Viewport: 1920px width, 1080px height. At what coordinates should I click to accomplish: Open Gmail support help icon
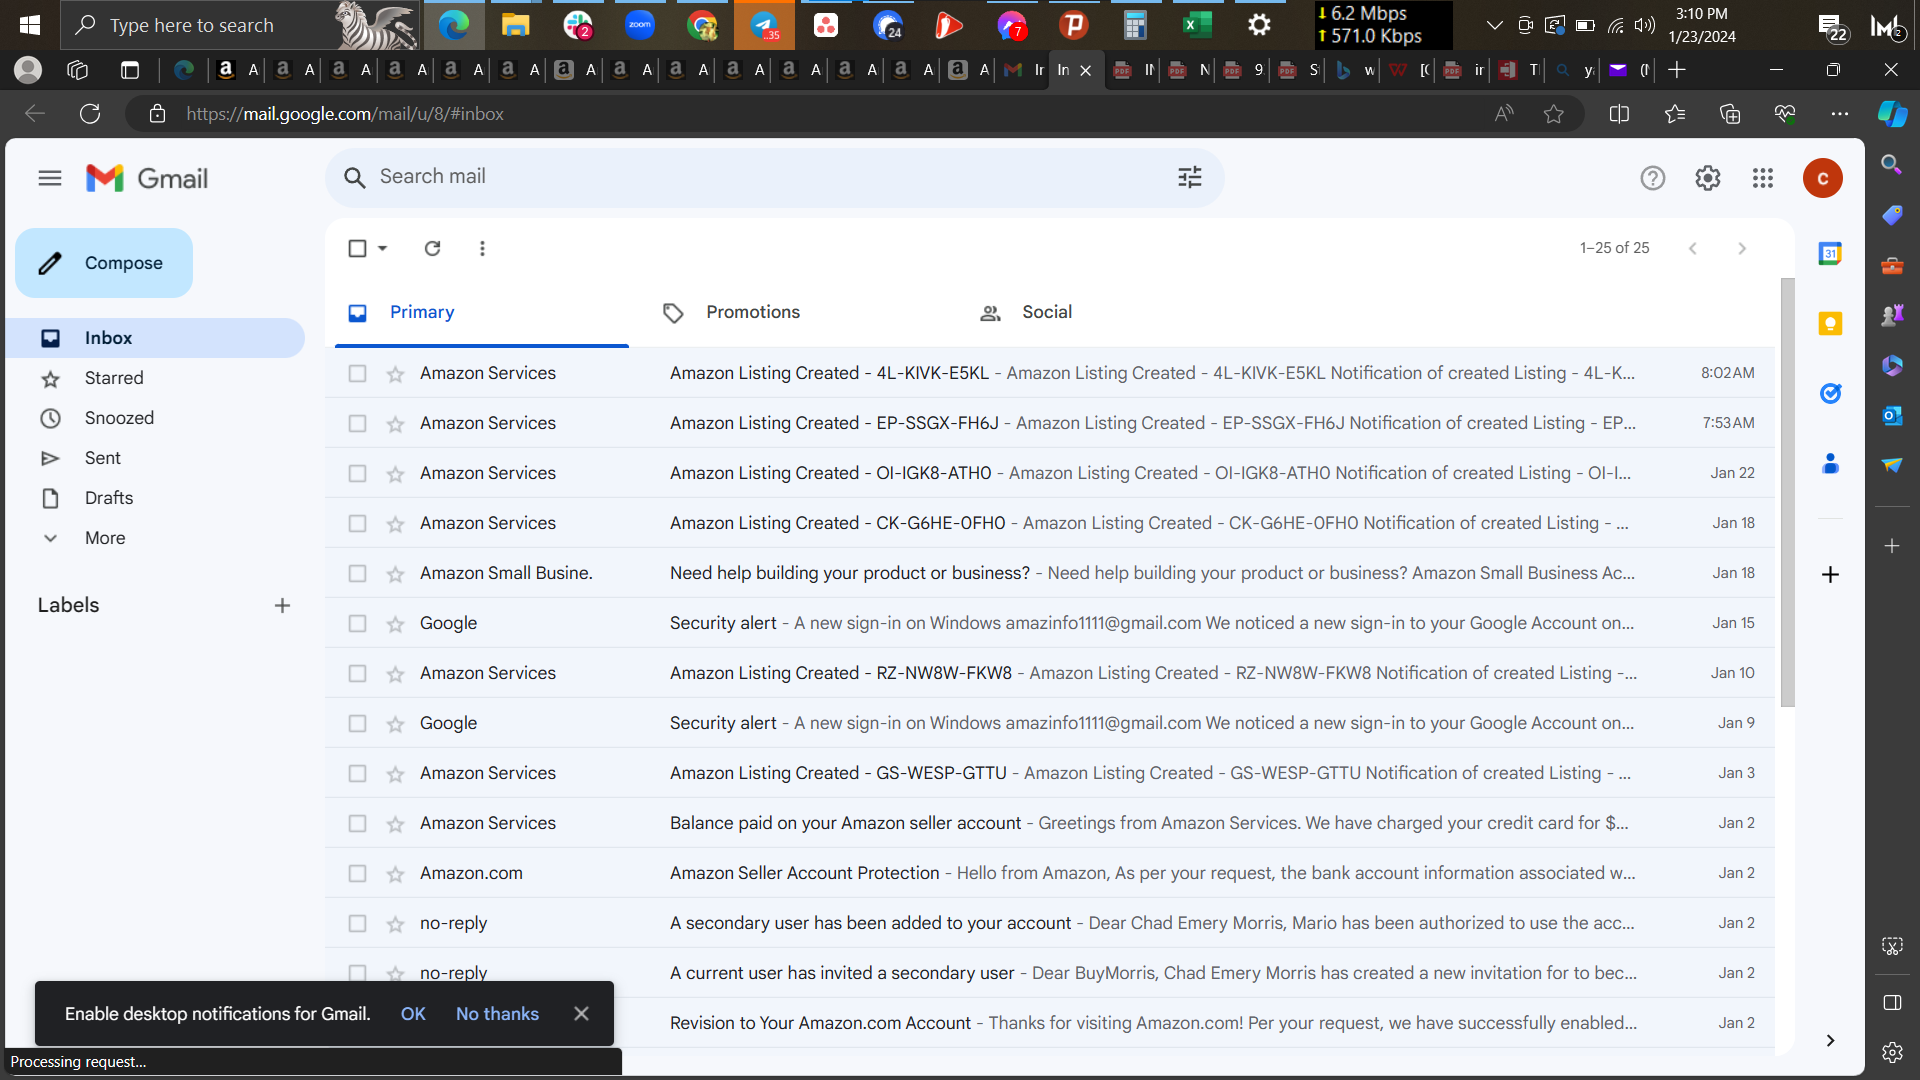point(1652,178)
